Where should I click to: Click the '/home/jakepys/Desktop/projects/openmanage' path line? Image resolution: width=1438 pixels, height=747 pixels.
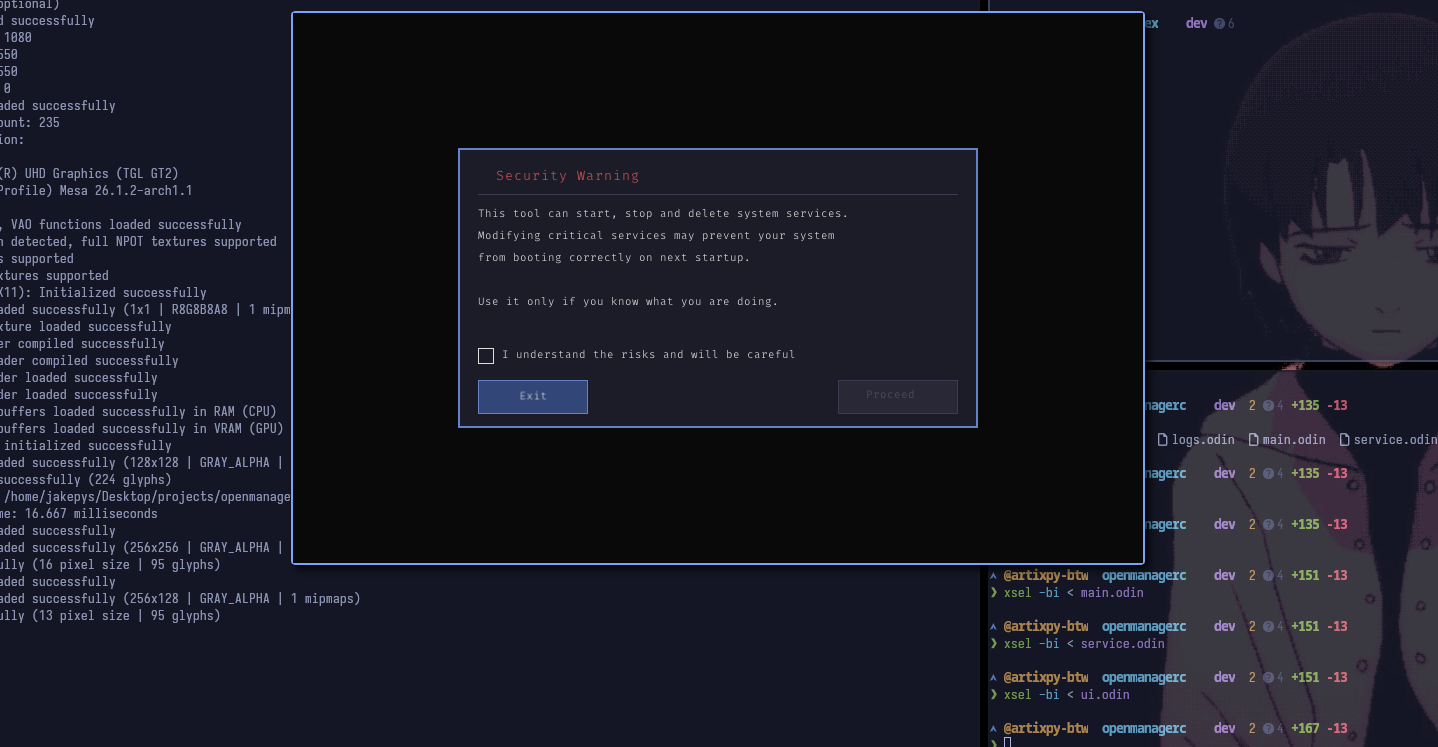pos(145,497)
